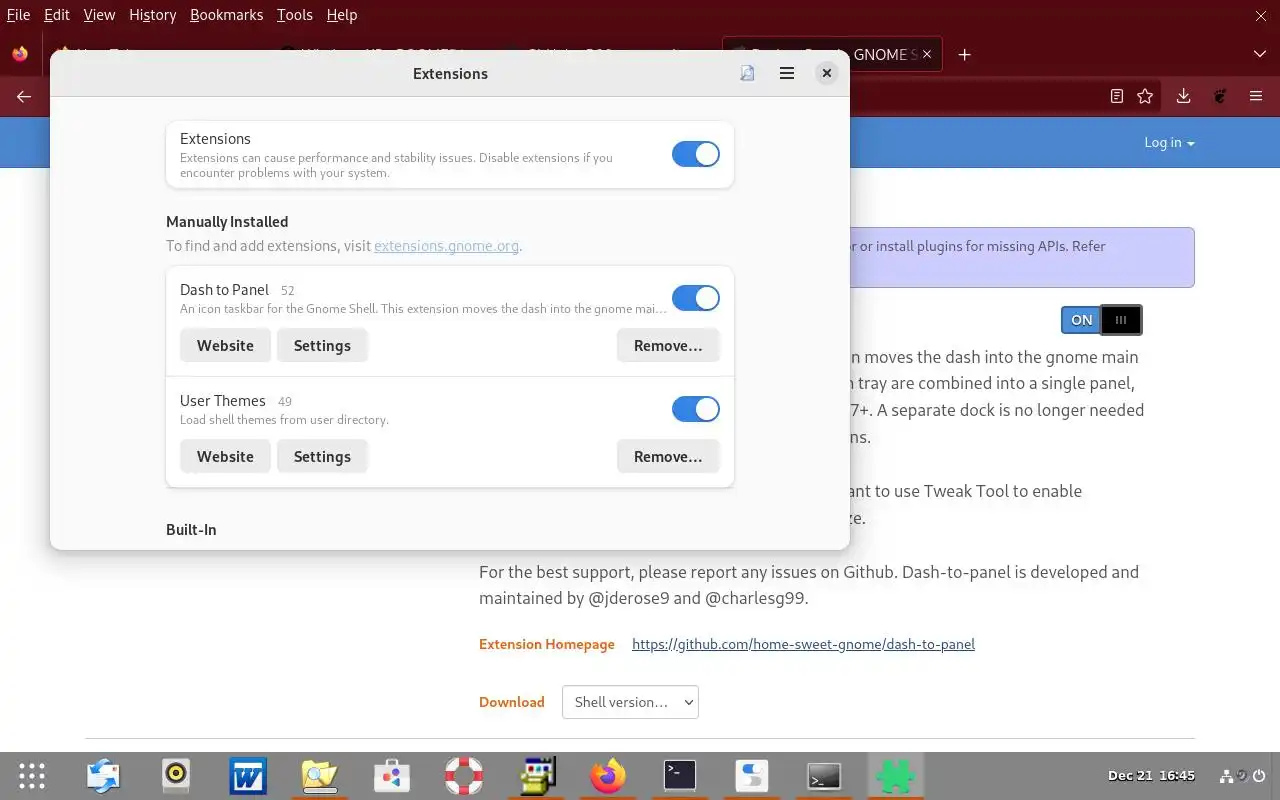The width and height of the screenshot is (1280, 800).
Task: Disable the User Themes extension switch
Action: [696, 409]
